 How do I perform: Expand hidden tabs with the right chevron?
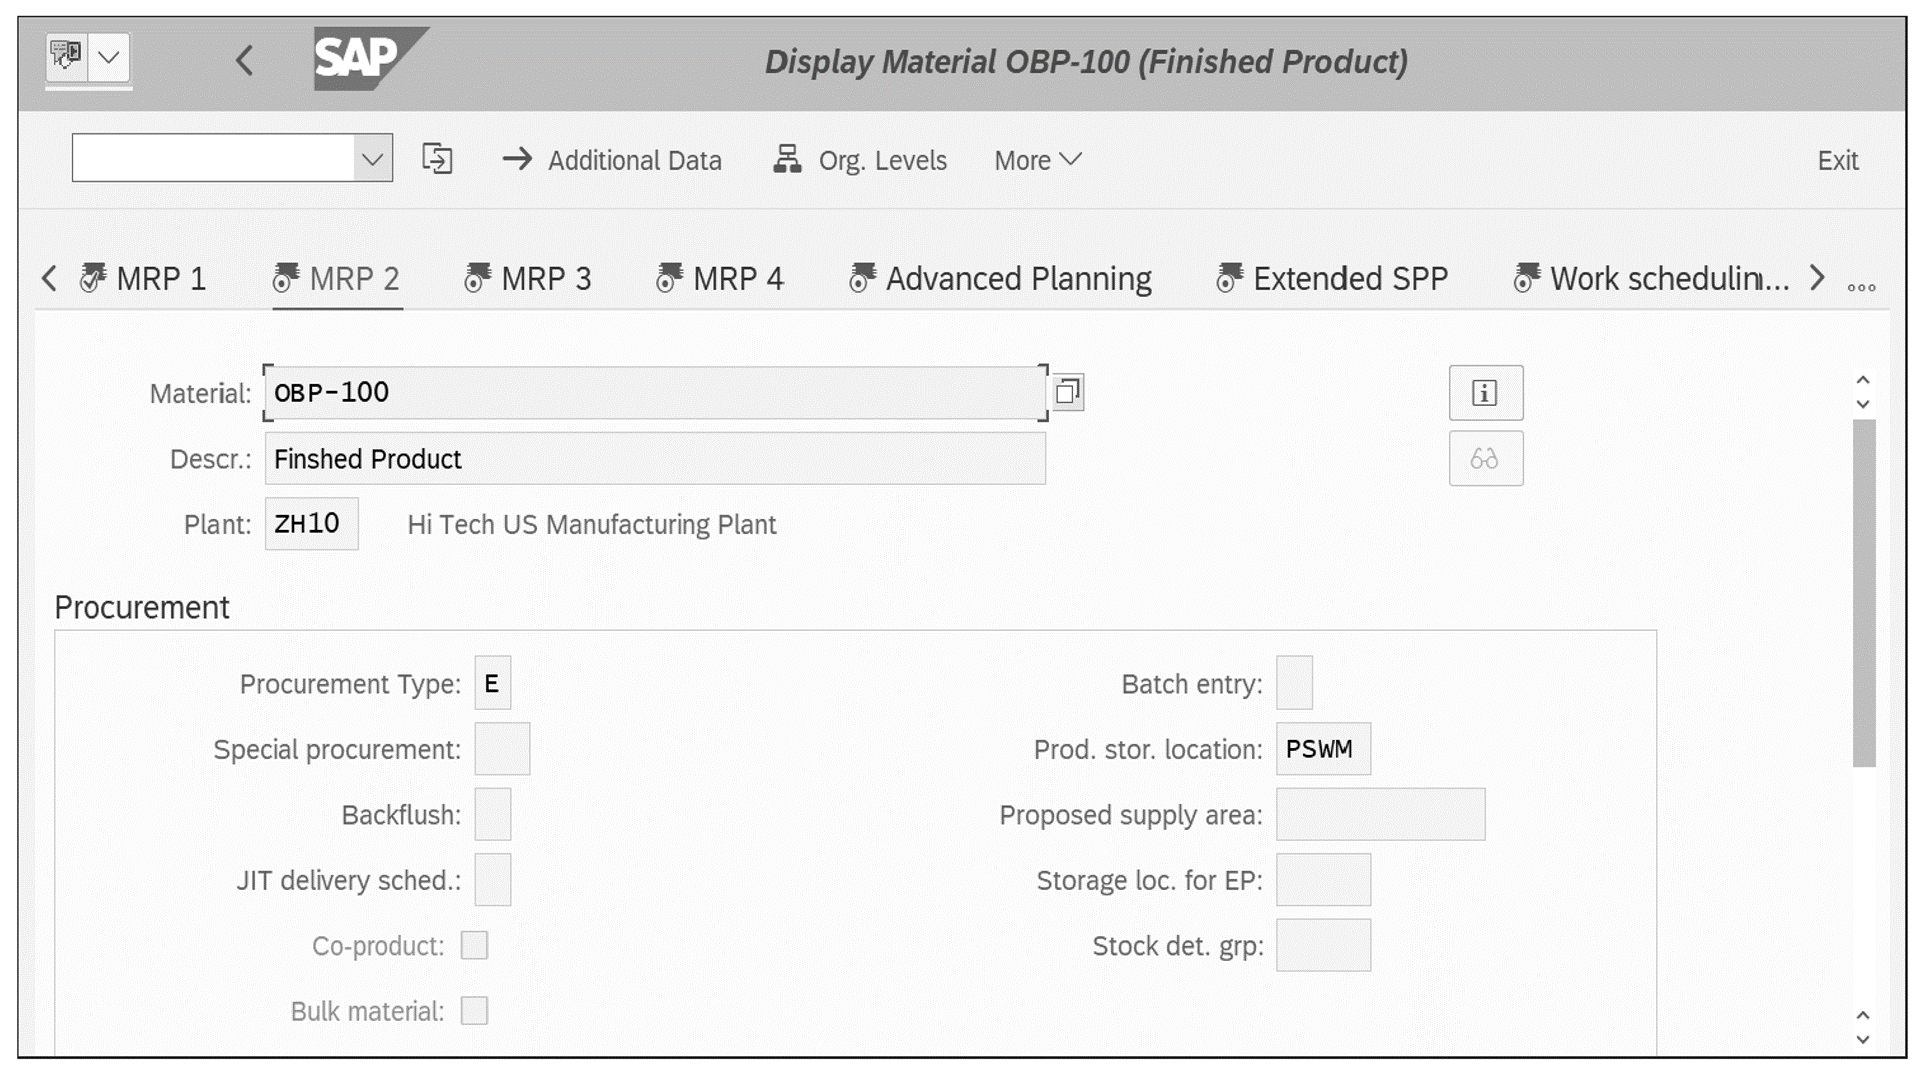click(1817, 278)
